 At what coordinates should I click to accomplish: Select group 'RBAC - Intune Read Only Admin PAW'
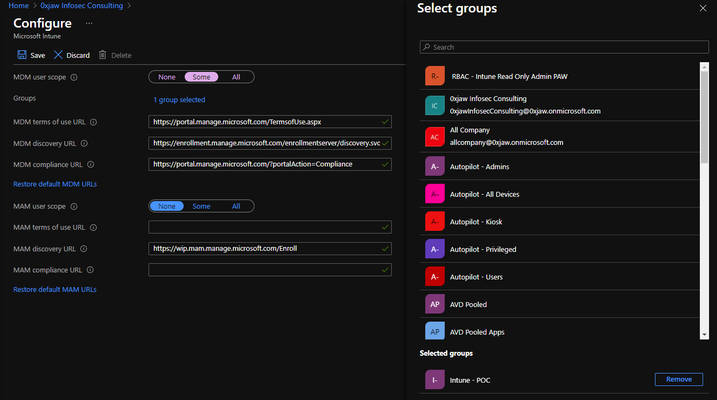pyautogui.click(x=560, y=76)
